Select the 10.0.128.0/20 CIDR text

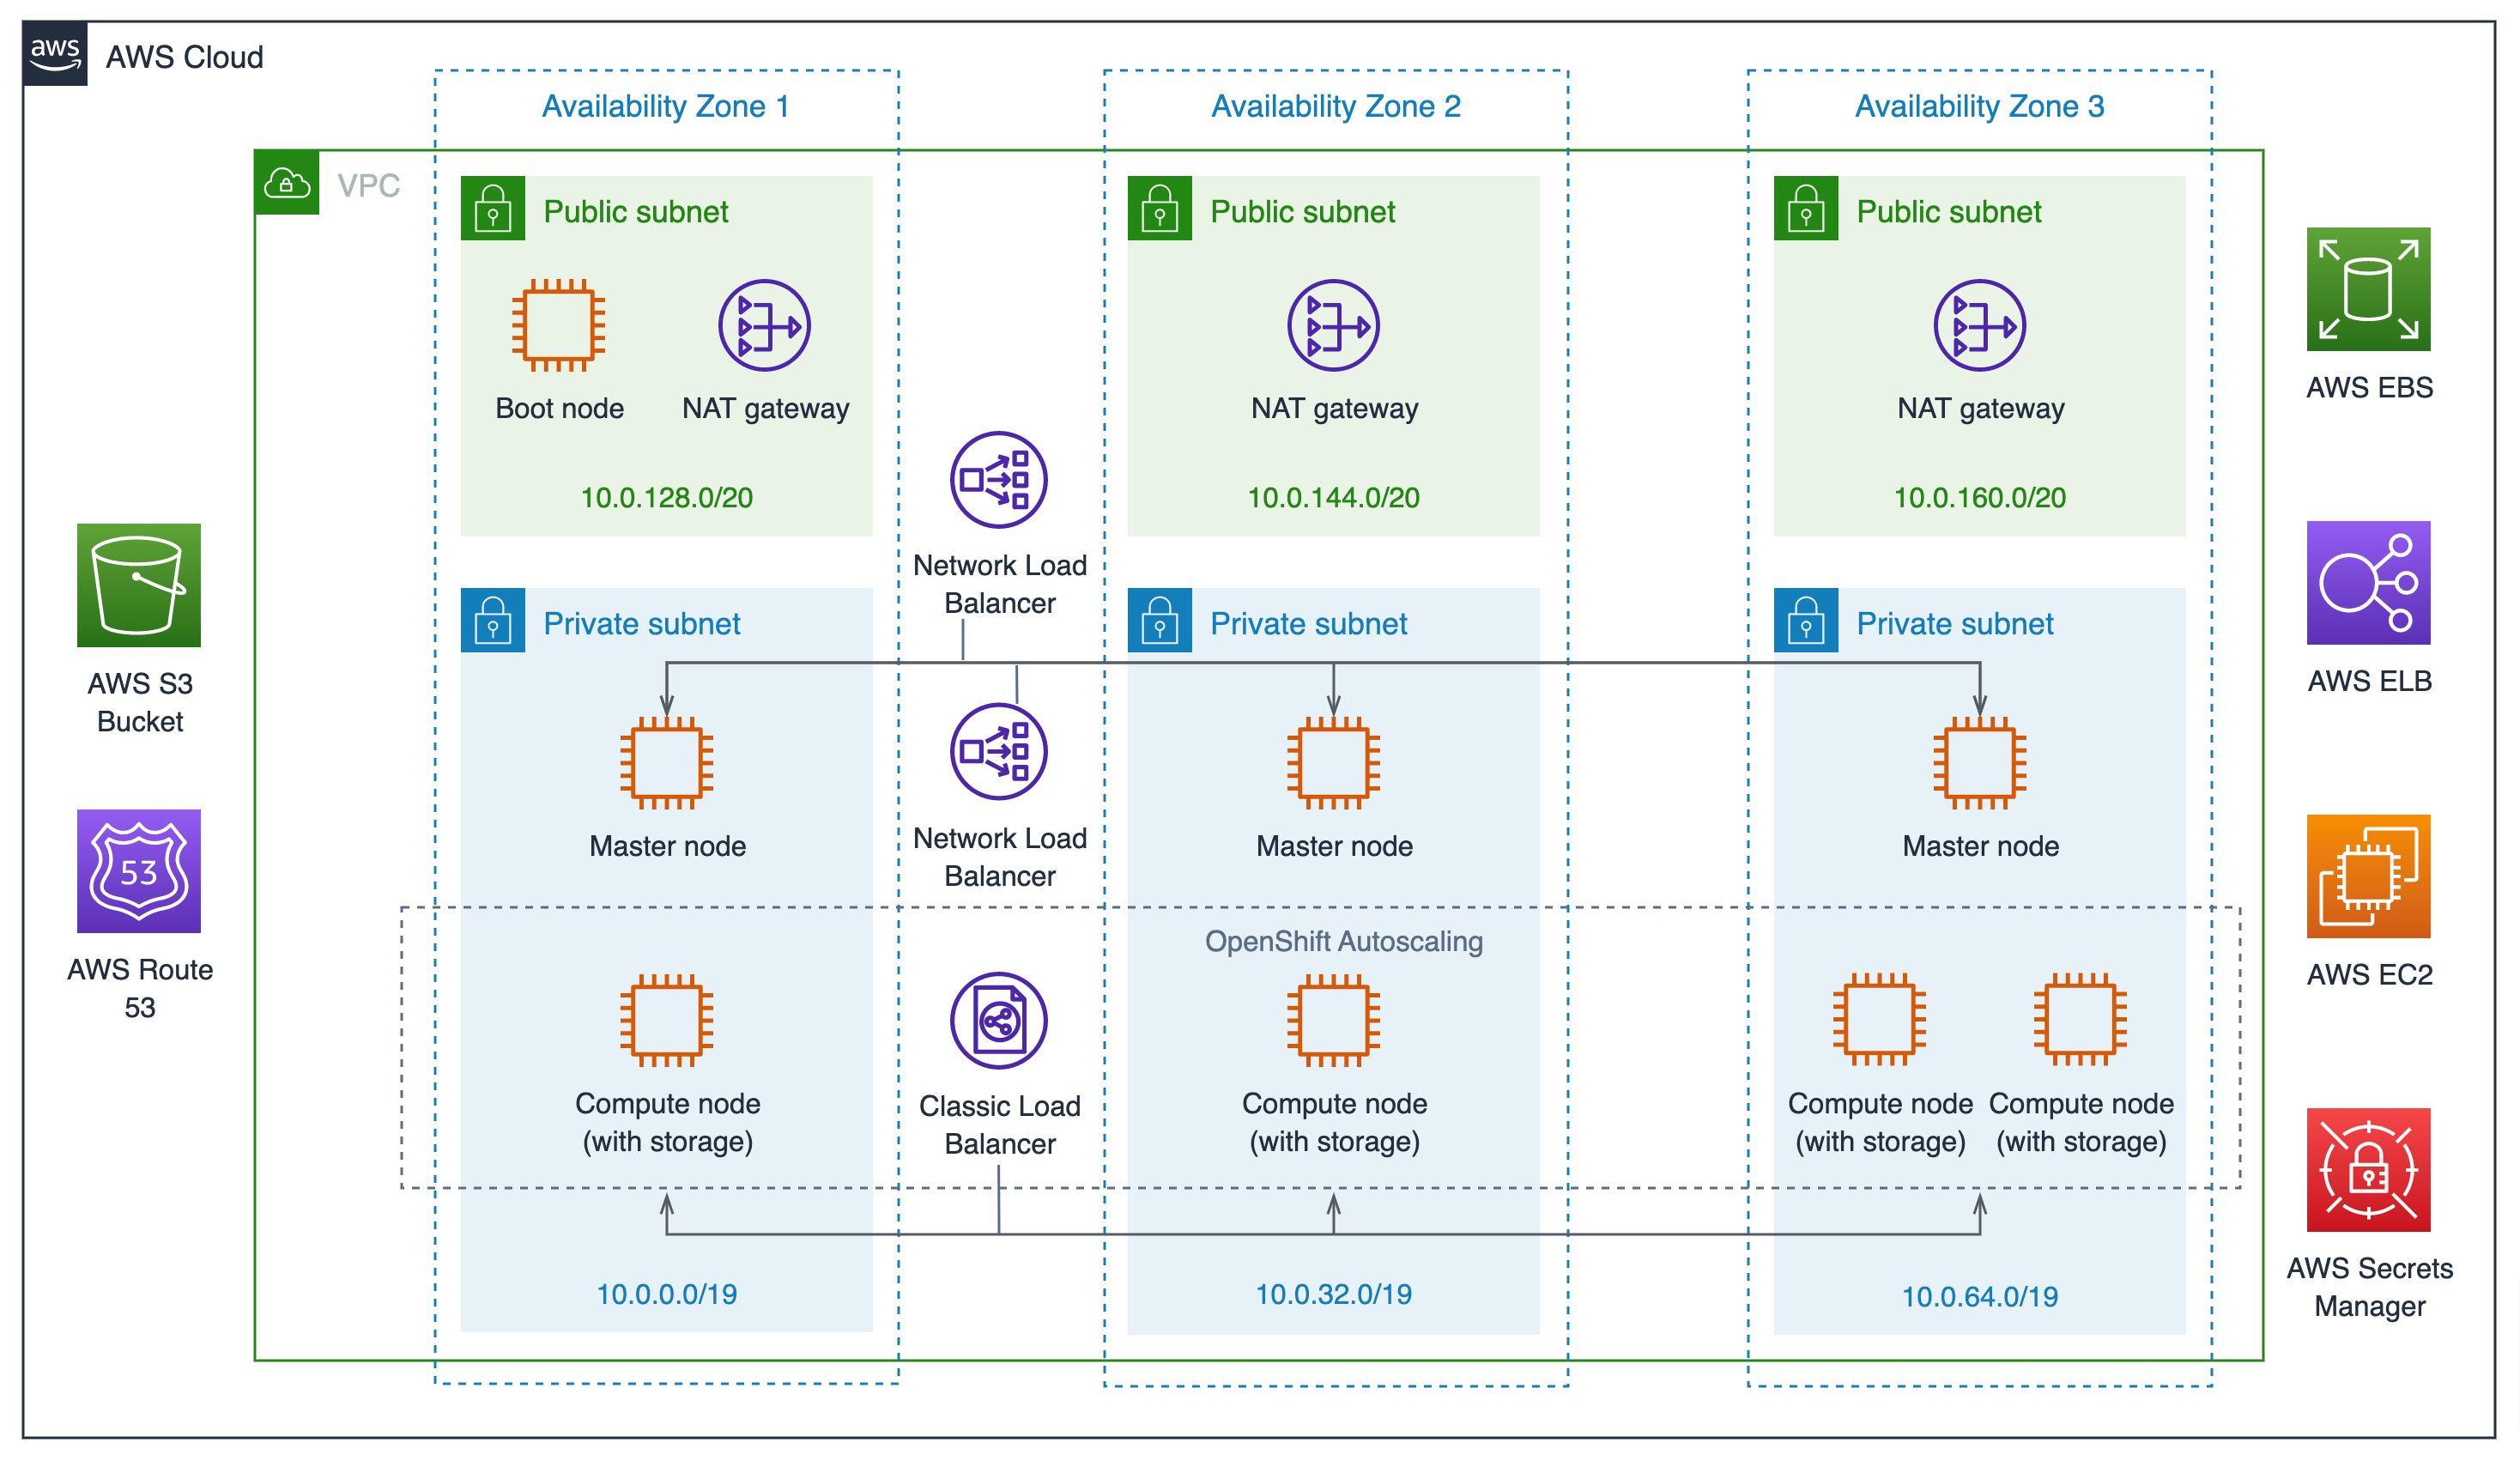click(x=667, y=497)
